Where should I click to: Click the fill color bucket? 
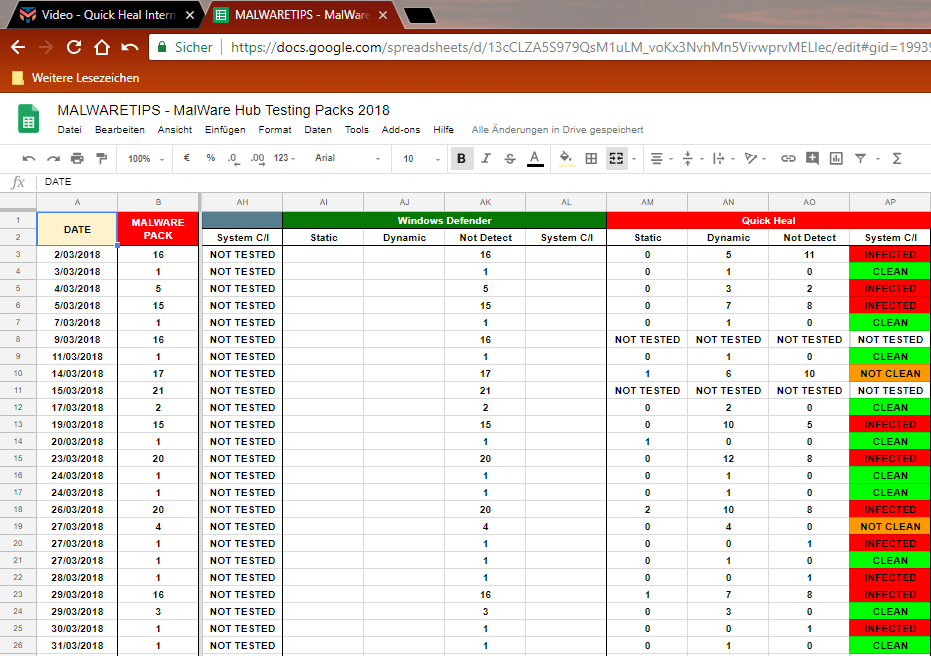(x=565, y=158)
